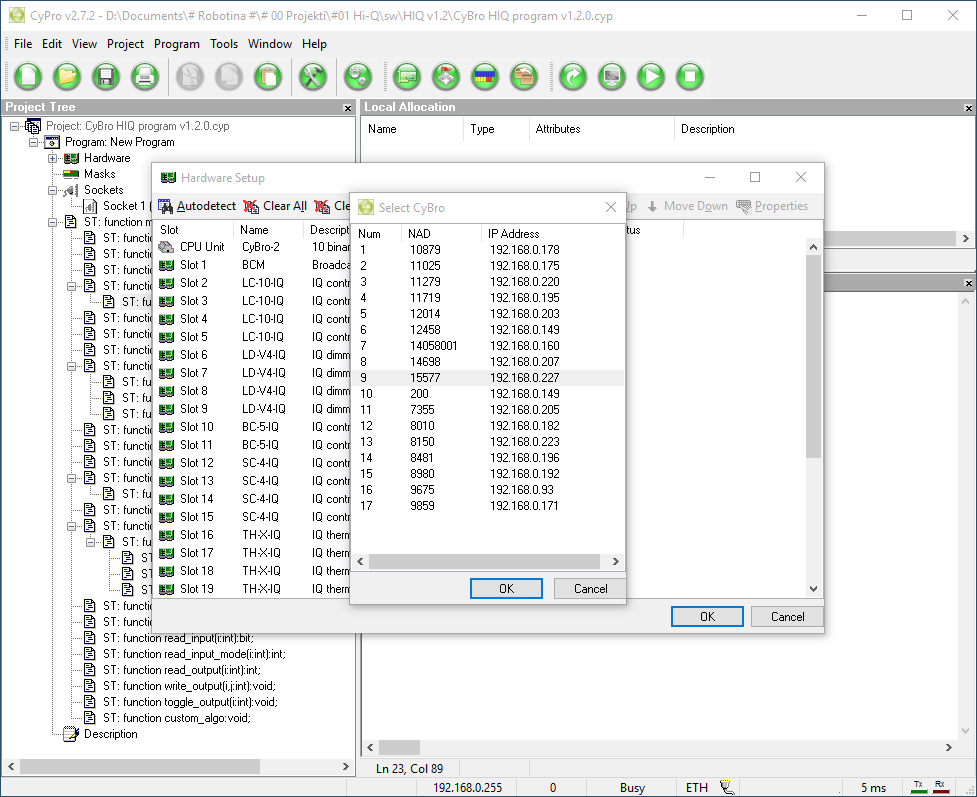Click the gears settings toolbar icon
Image resolution: width=977 pixels, height=797 pixels.
[x=357, y=76]
